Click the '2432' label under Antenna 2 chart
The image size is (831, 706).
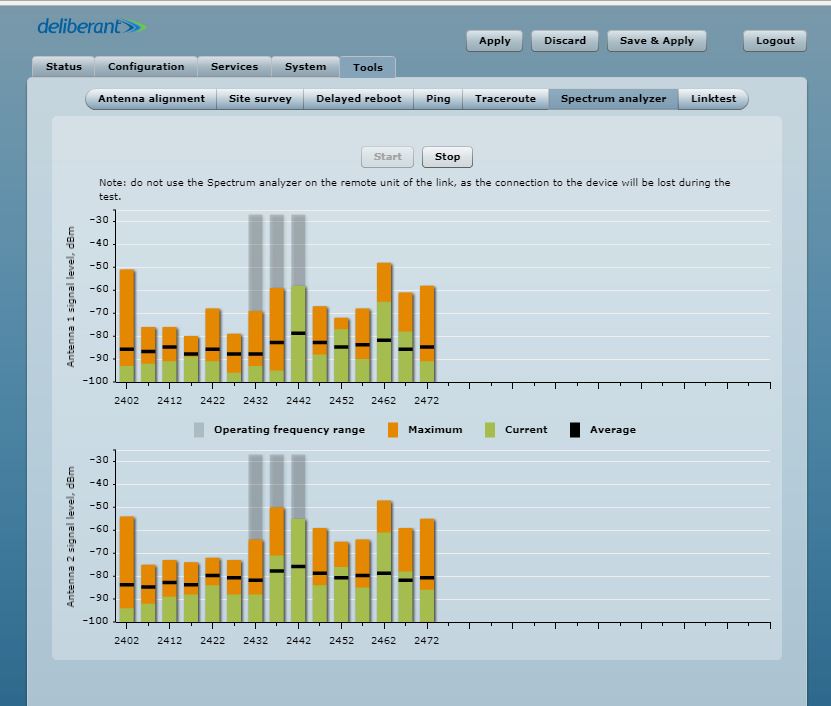[x=255, y=640]
